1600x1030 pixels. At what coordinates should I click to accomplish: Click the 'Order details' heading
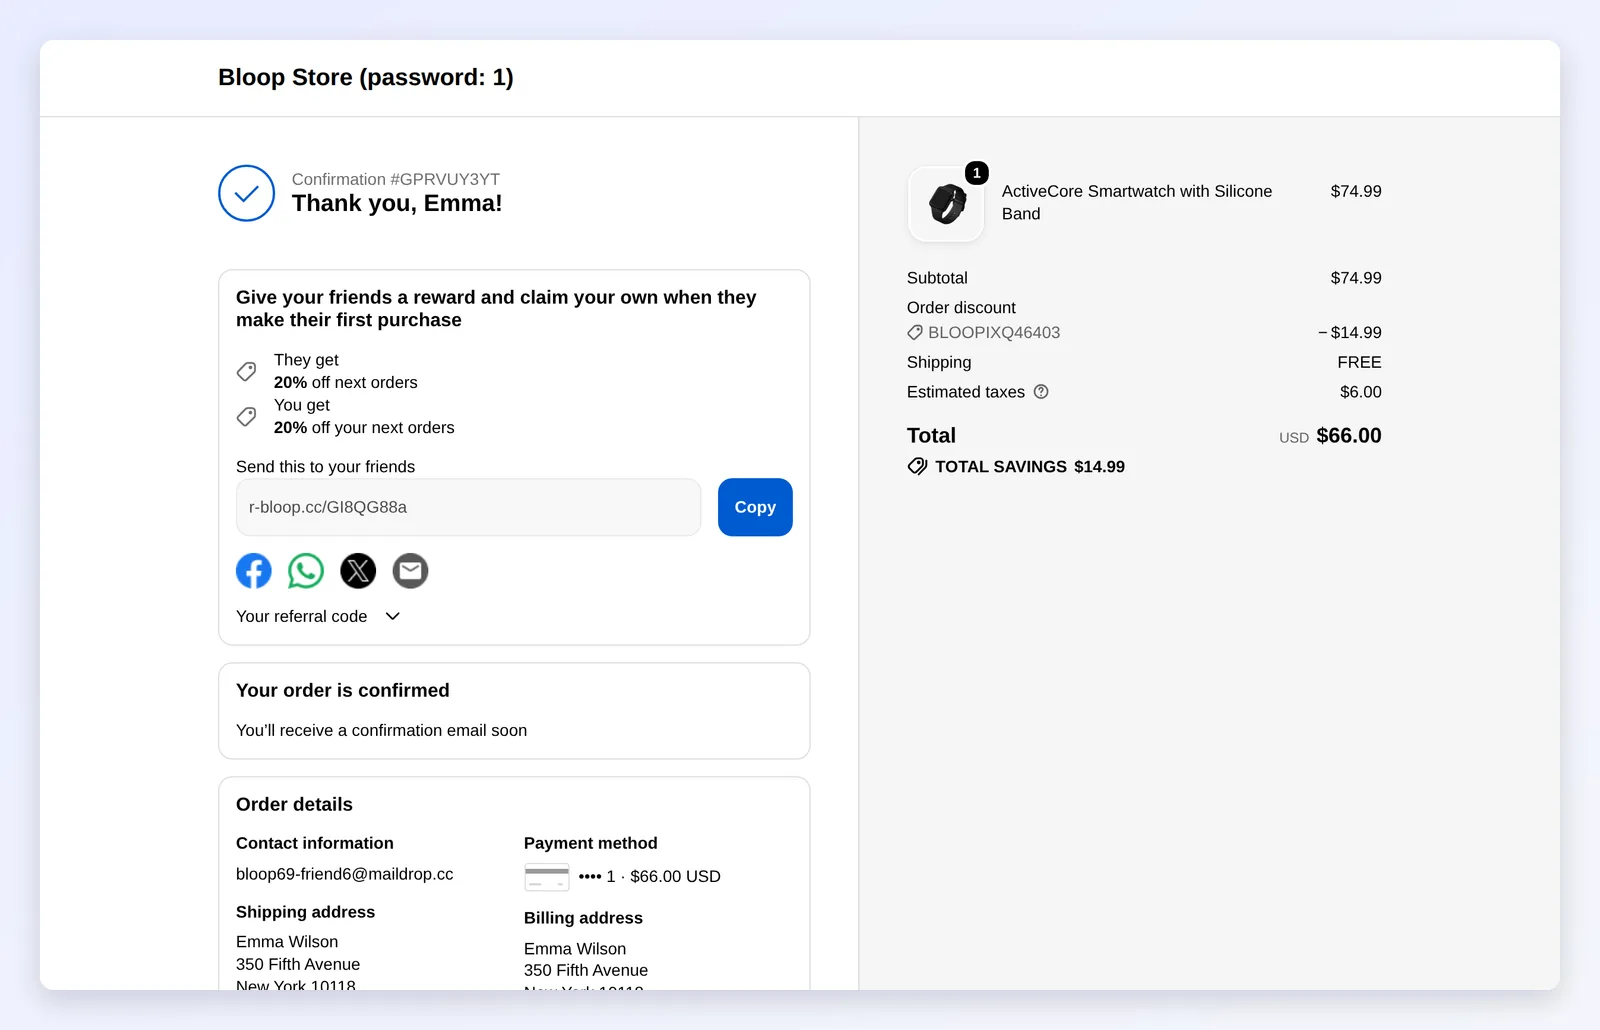294,805
